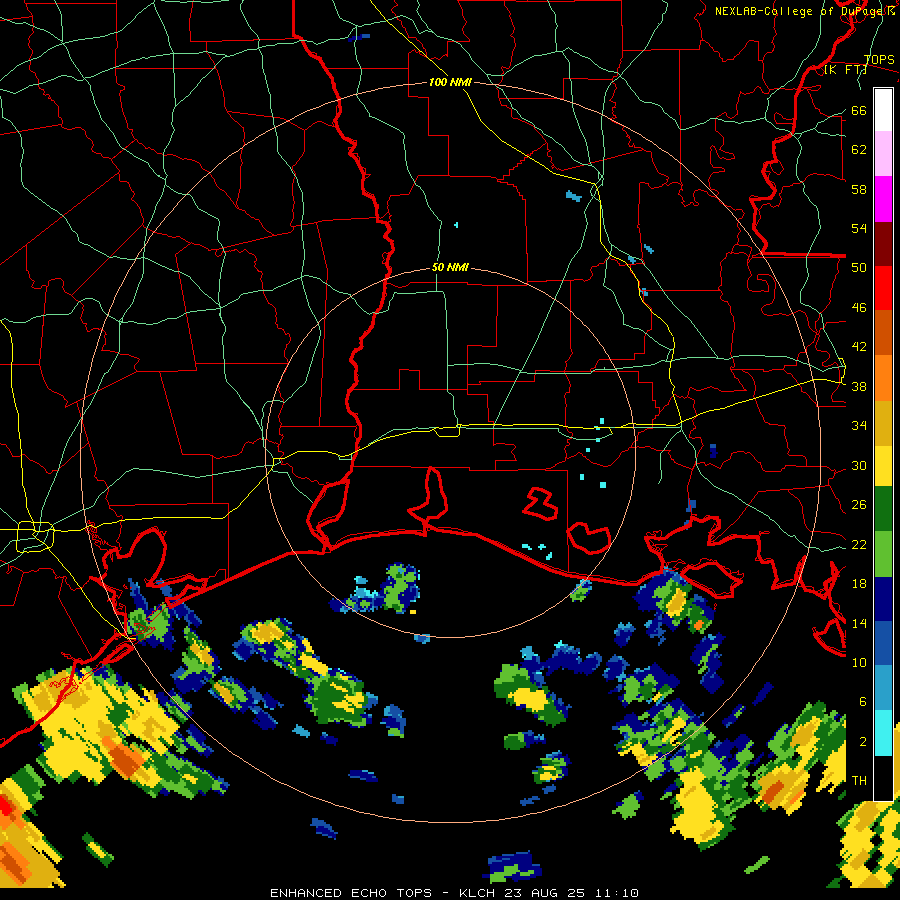
Task: Click the legend value 26
Action: coord(859,505)
